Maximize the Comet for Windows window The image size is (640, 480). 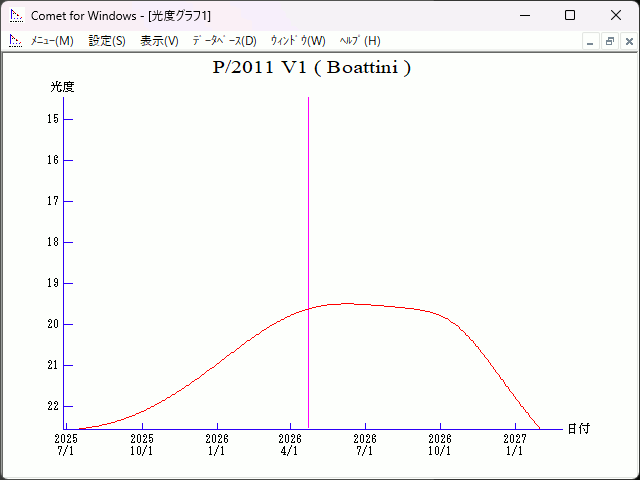[570, 15]
